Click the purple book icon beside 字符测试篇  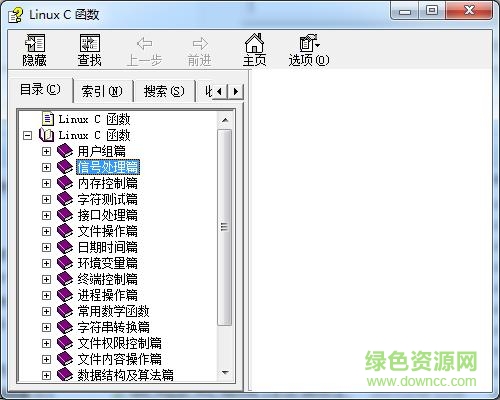(65, 199)
